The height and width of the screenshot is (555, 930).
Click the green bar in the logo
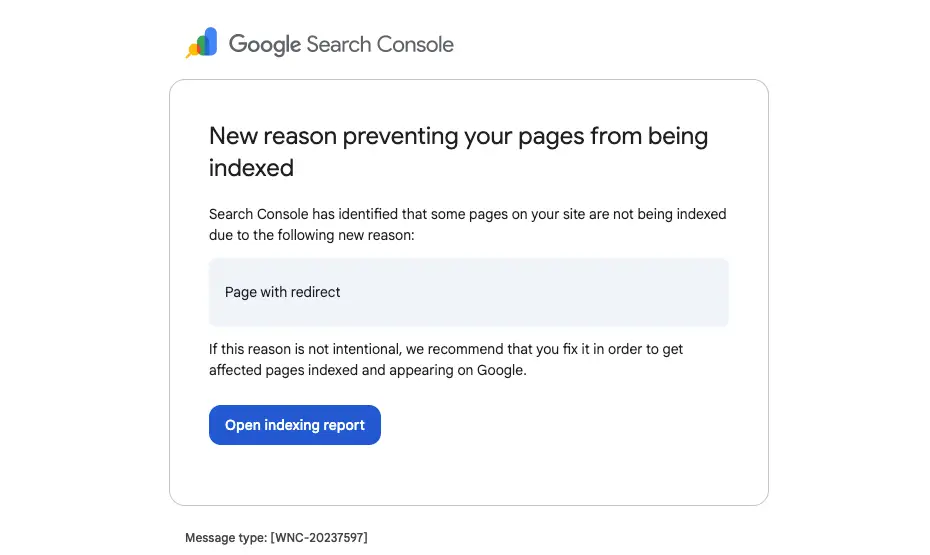[x=201, y=46]
